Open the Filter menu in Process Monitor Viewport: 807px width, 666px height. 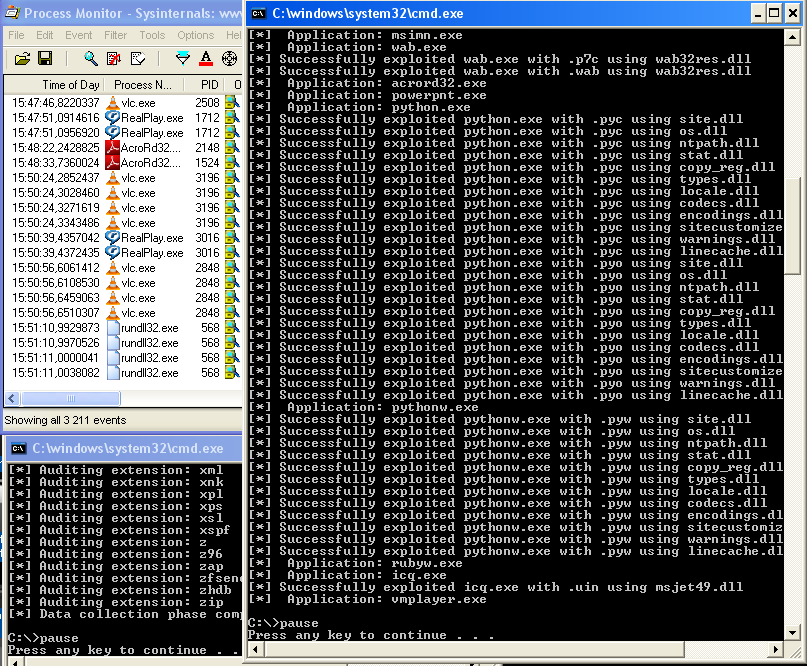click(115, 35)
